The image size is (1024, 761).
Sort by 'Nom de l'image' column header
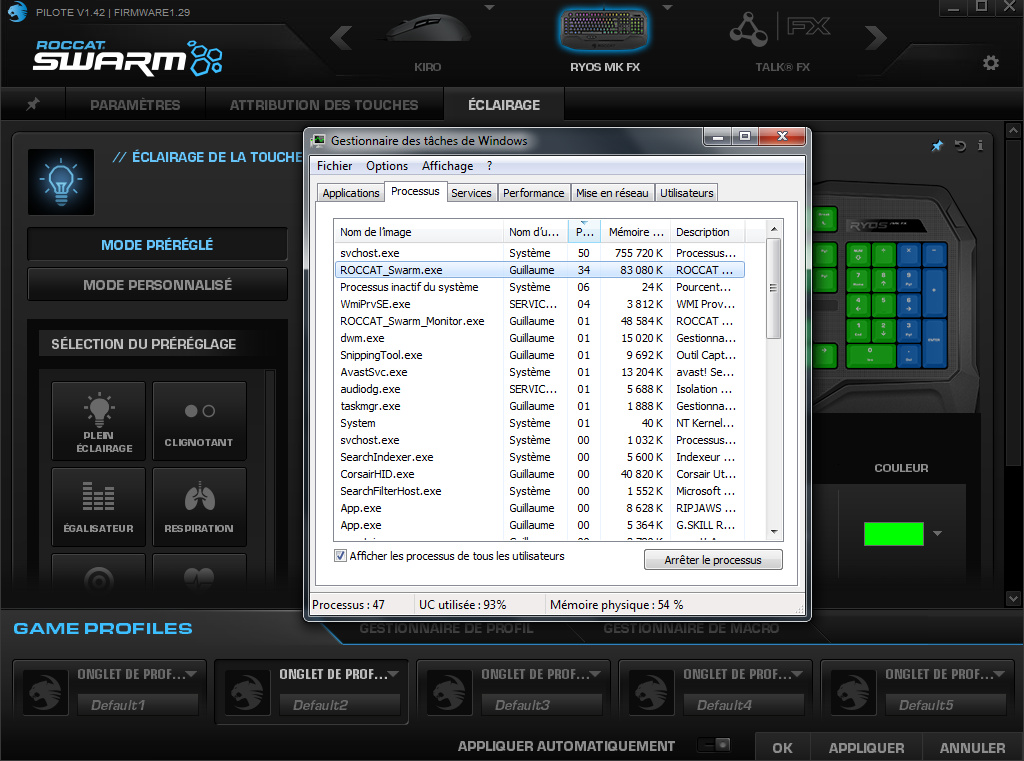click(418, 232)
